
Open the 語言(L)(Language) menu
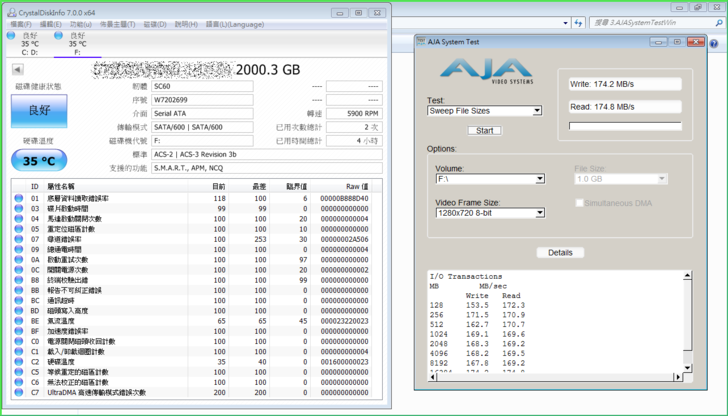[x=234, y=24]
